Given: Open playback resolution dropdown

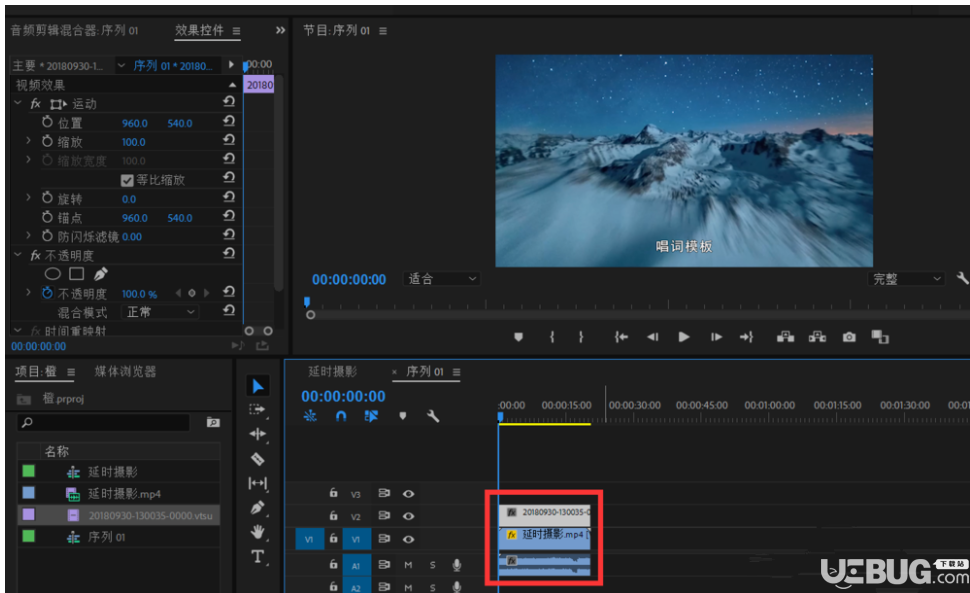Looking at the screenshot, I should [x=906, y=279].
